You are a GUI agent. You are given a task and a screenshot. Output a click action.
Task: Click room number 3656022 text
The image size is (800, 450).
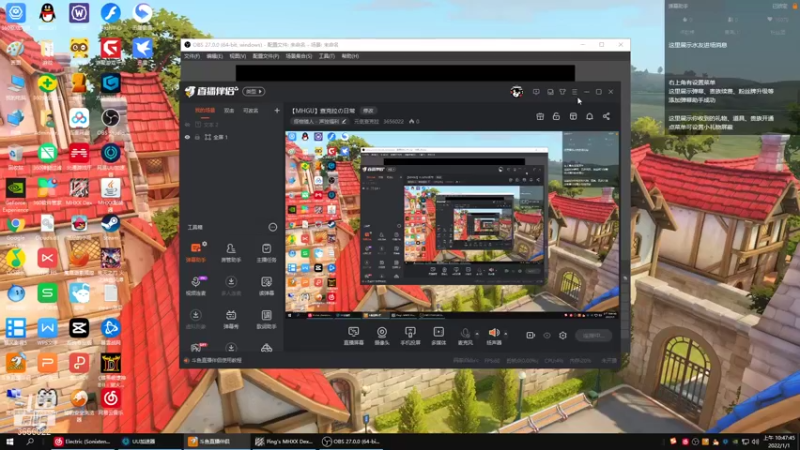coord(393,122)
